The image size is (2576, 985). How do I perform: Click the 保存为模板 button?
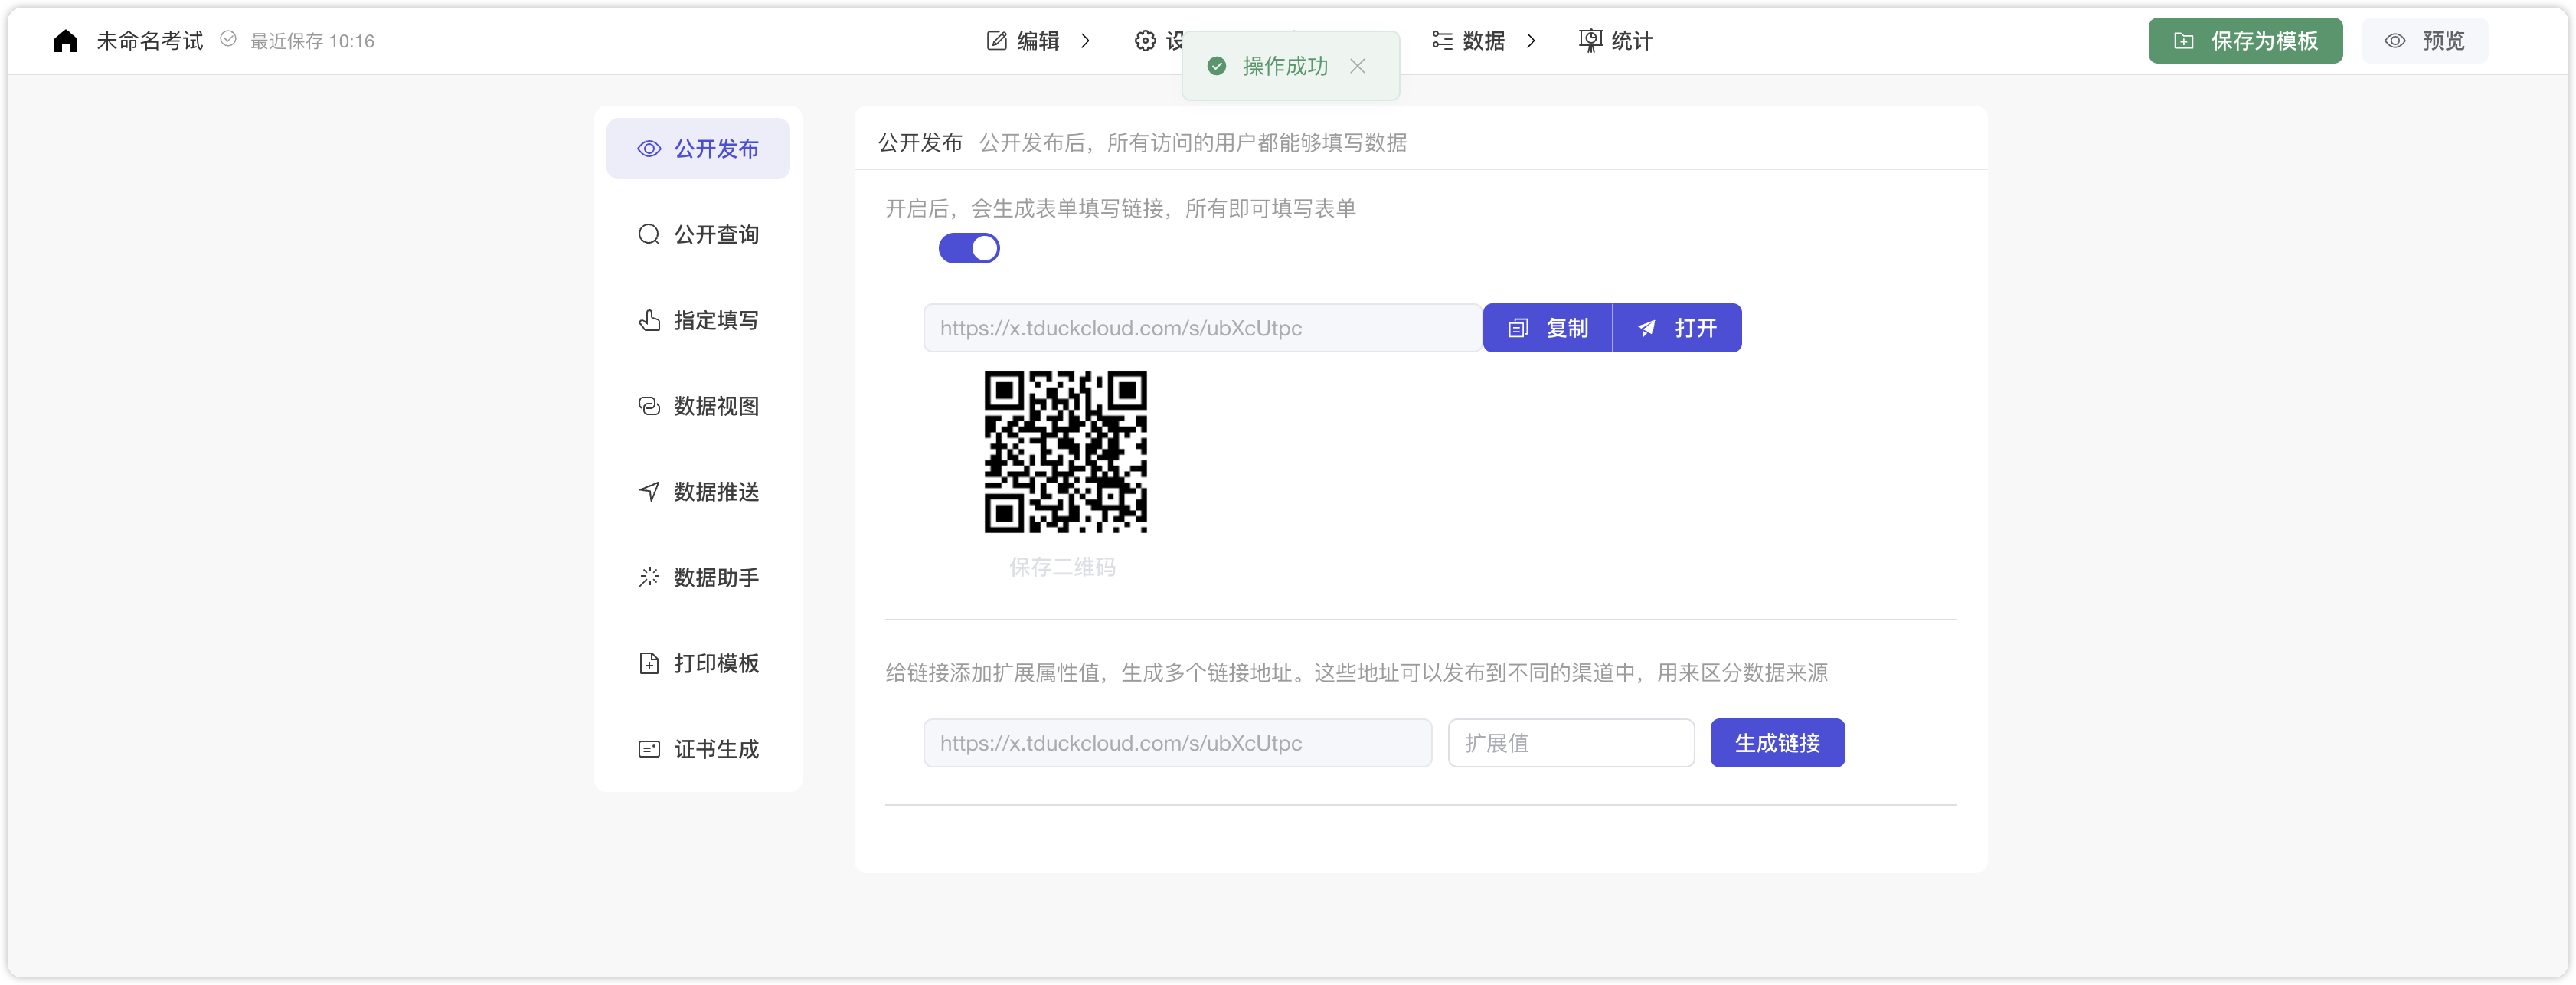tap(2245, 40)
